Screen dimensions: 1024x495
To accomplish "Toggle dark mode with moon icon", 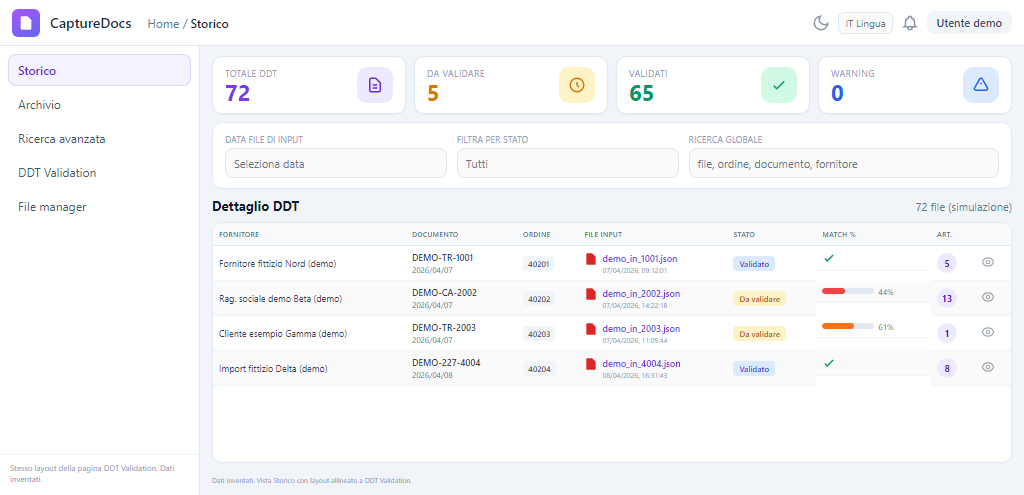I will pyautogui.click(x=820, y=23).
